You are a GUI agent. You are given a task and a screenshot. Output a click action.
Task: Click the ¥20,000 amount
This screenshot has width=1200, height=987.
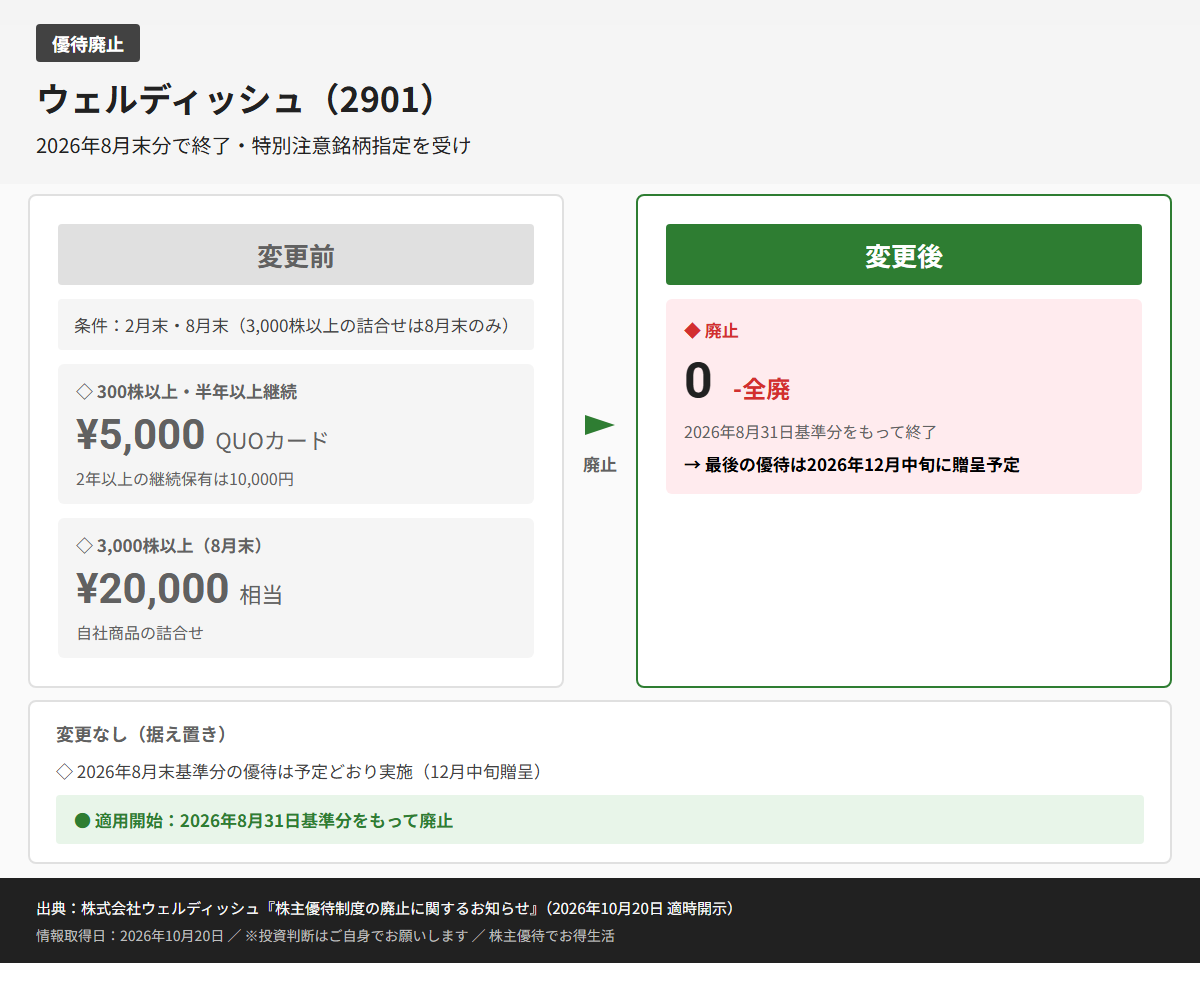point(152,589)
